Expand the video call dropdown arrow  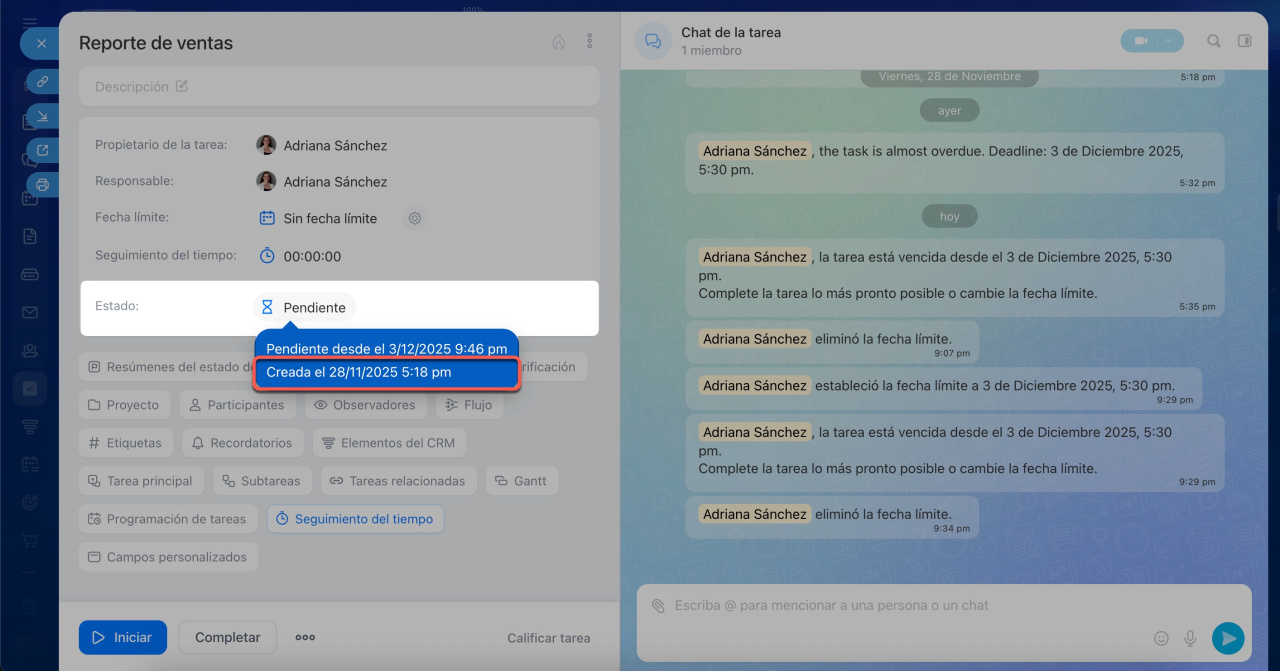1168,41
